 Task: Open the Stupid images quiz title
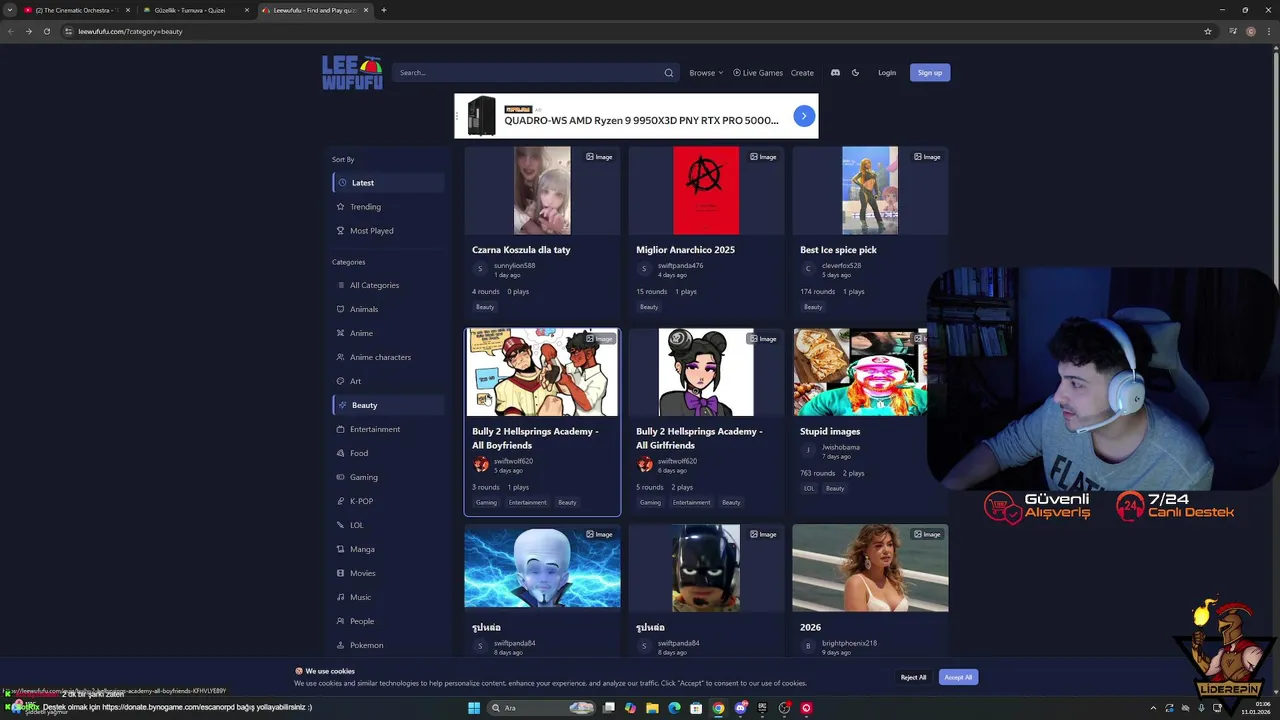pyautogui.click(x=830, y=431)
